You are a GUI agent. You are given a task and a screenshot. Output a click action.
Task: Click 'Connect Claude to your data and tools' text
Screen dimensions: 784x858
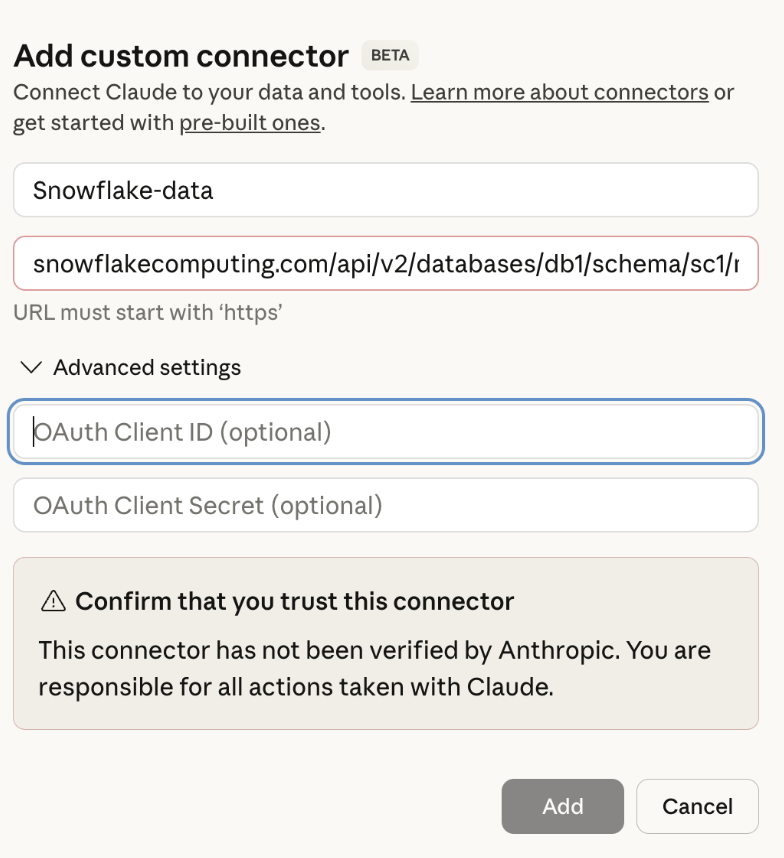(x=208, y=93)
